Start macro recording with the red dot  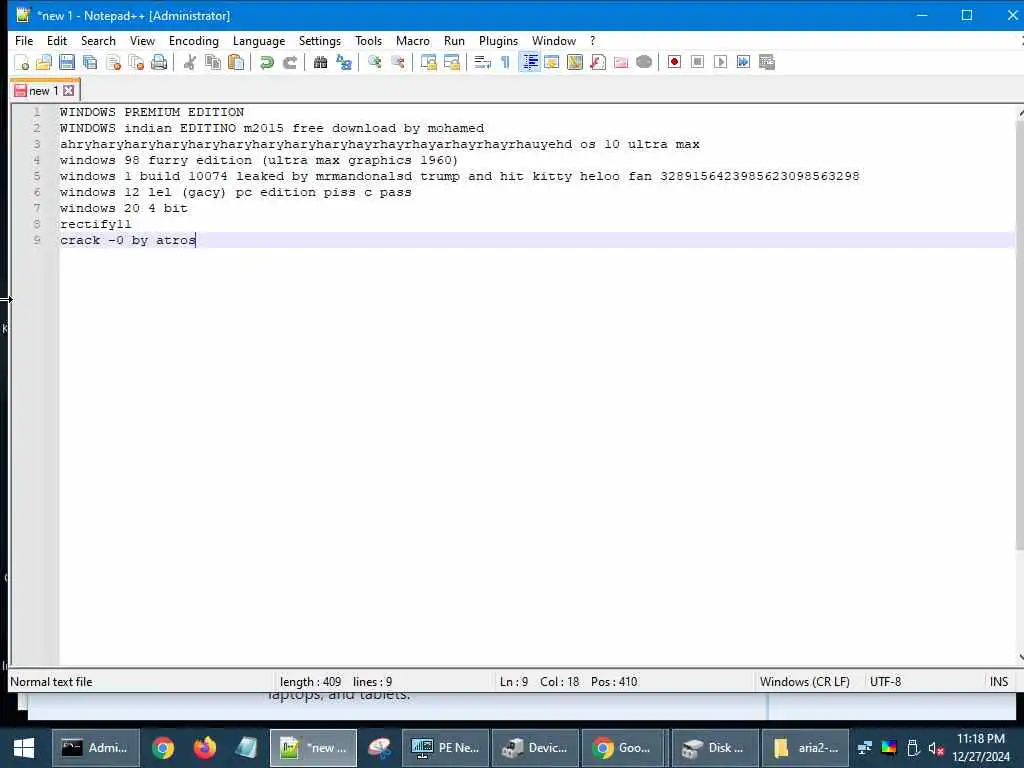point(675,62)
